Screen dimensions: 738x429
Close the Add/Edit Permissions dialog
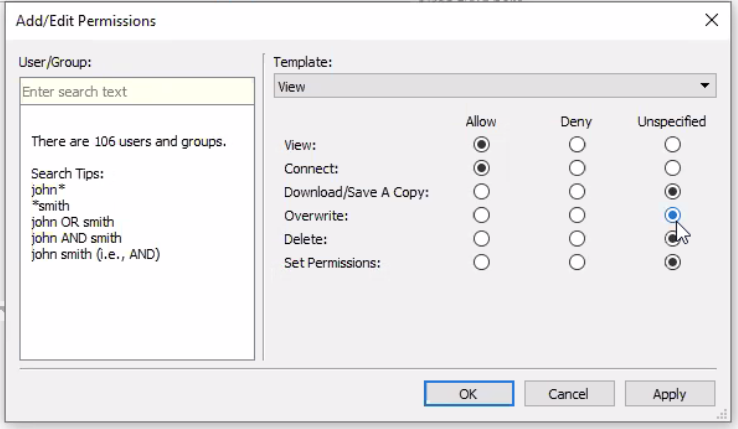(x=712, y=20)
